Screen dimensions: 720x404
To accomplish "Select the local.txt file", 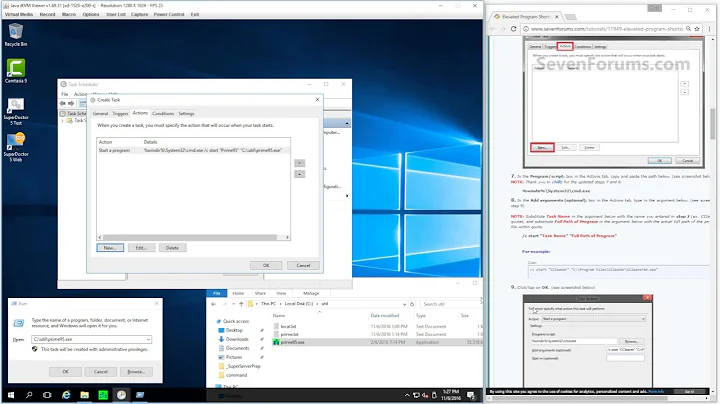I will pos(288,326).
